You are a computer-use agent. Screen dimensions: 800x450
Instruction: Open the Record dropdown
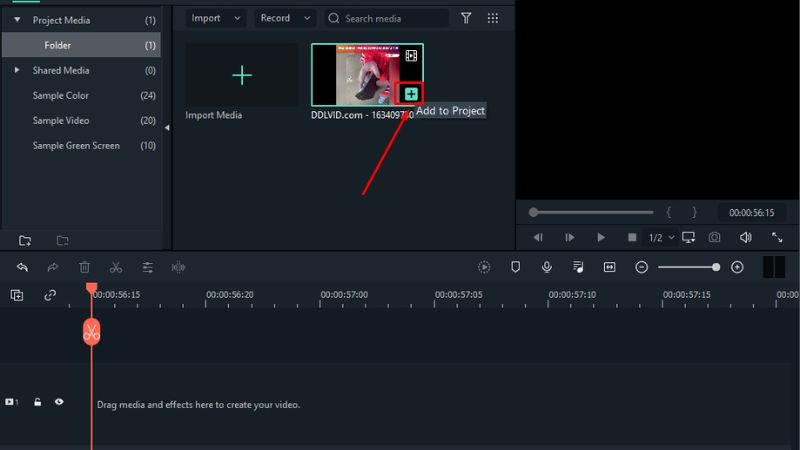click(284, 18)
